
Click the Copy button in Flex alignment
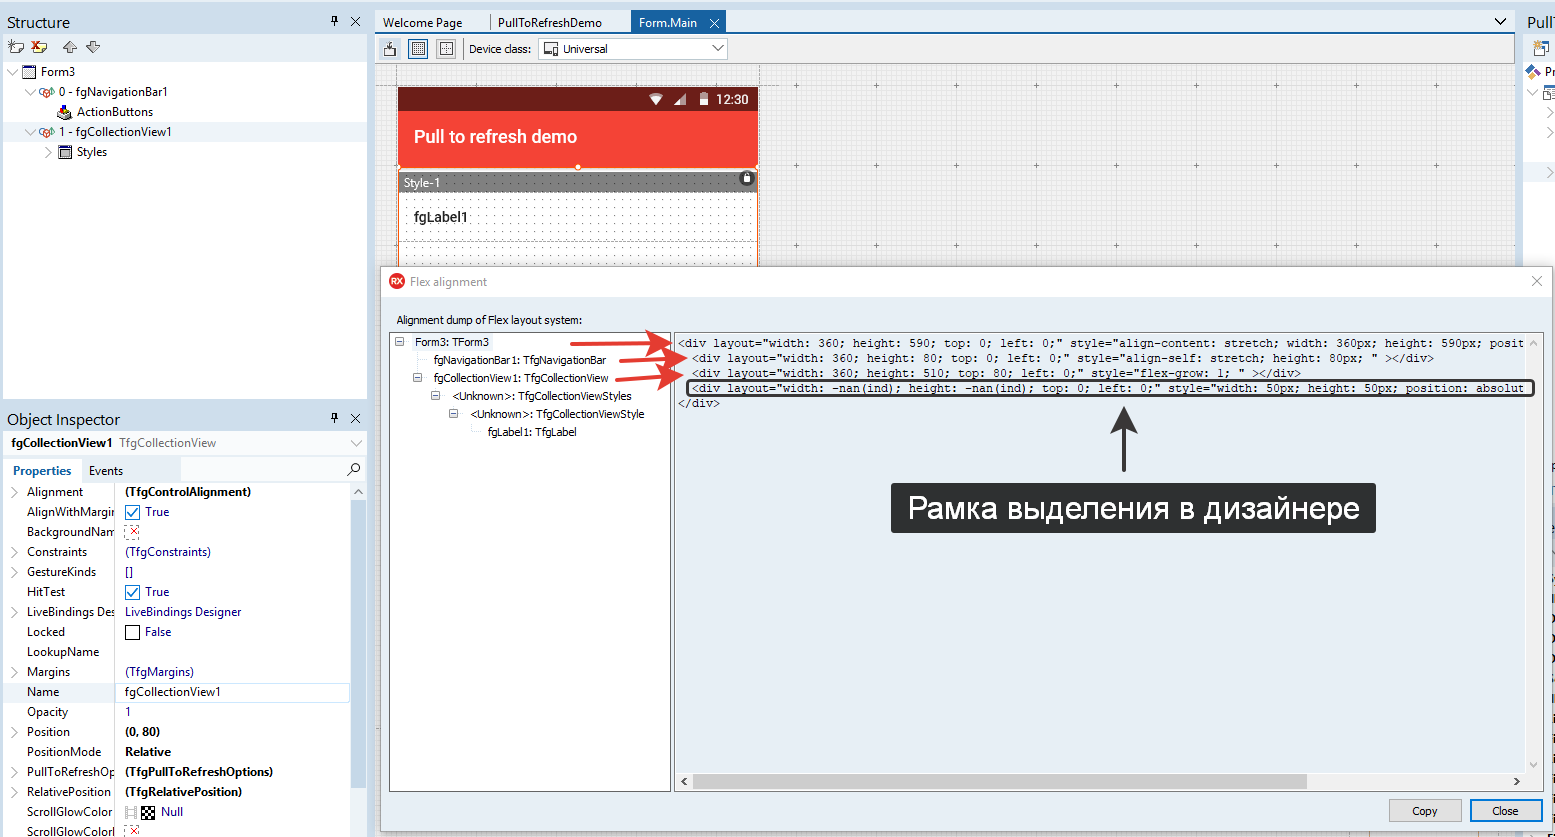[x=1425, y=811]
